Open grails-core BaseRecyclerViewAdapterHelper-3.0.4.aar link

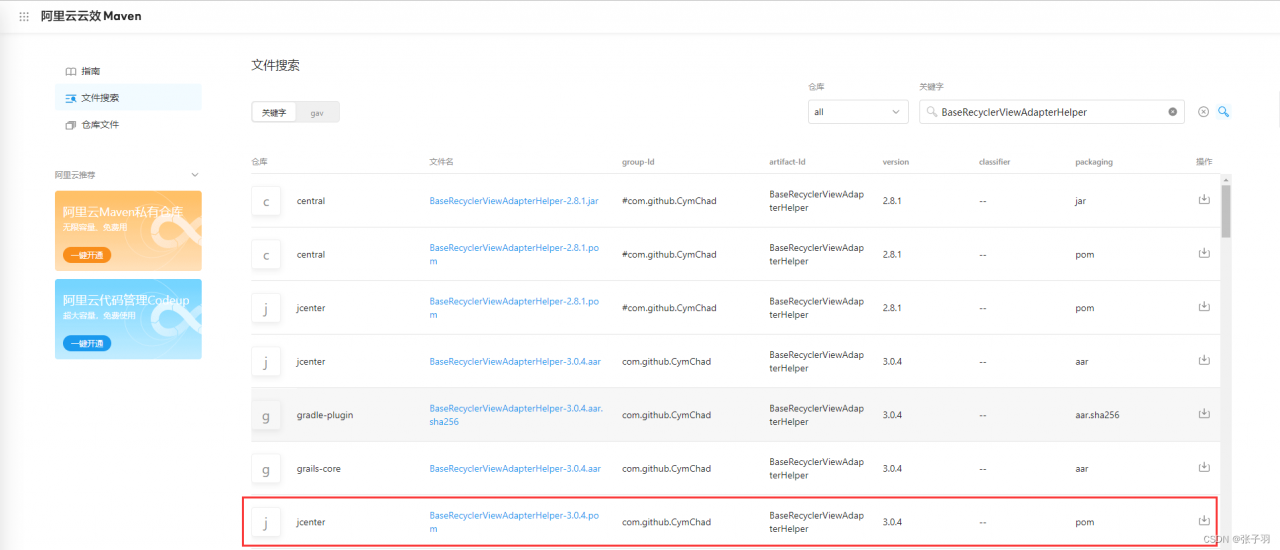(x=515, y=468)
